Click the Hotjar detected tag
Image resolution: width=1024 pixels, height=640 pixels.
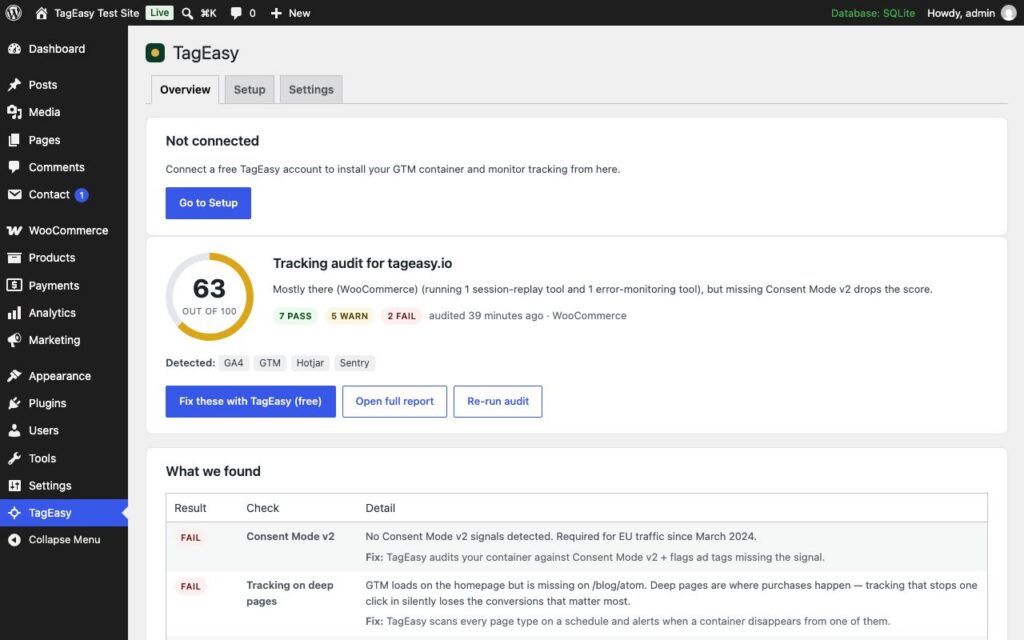(x=310, y=363)
